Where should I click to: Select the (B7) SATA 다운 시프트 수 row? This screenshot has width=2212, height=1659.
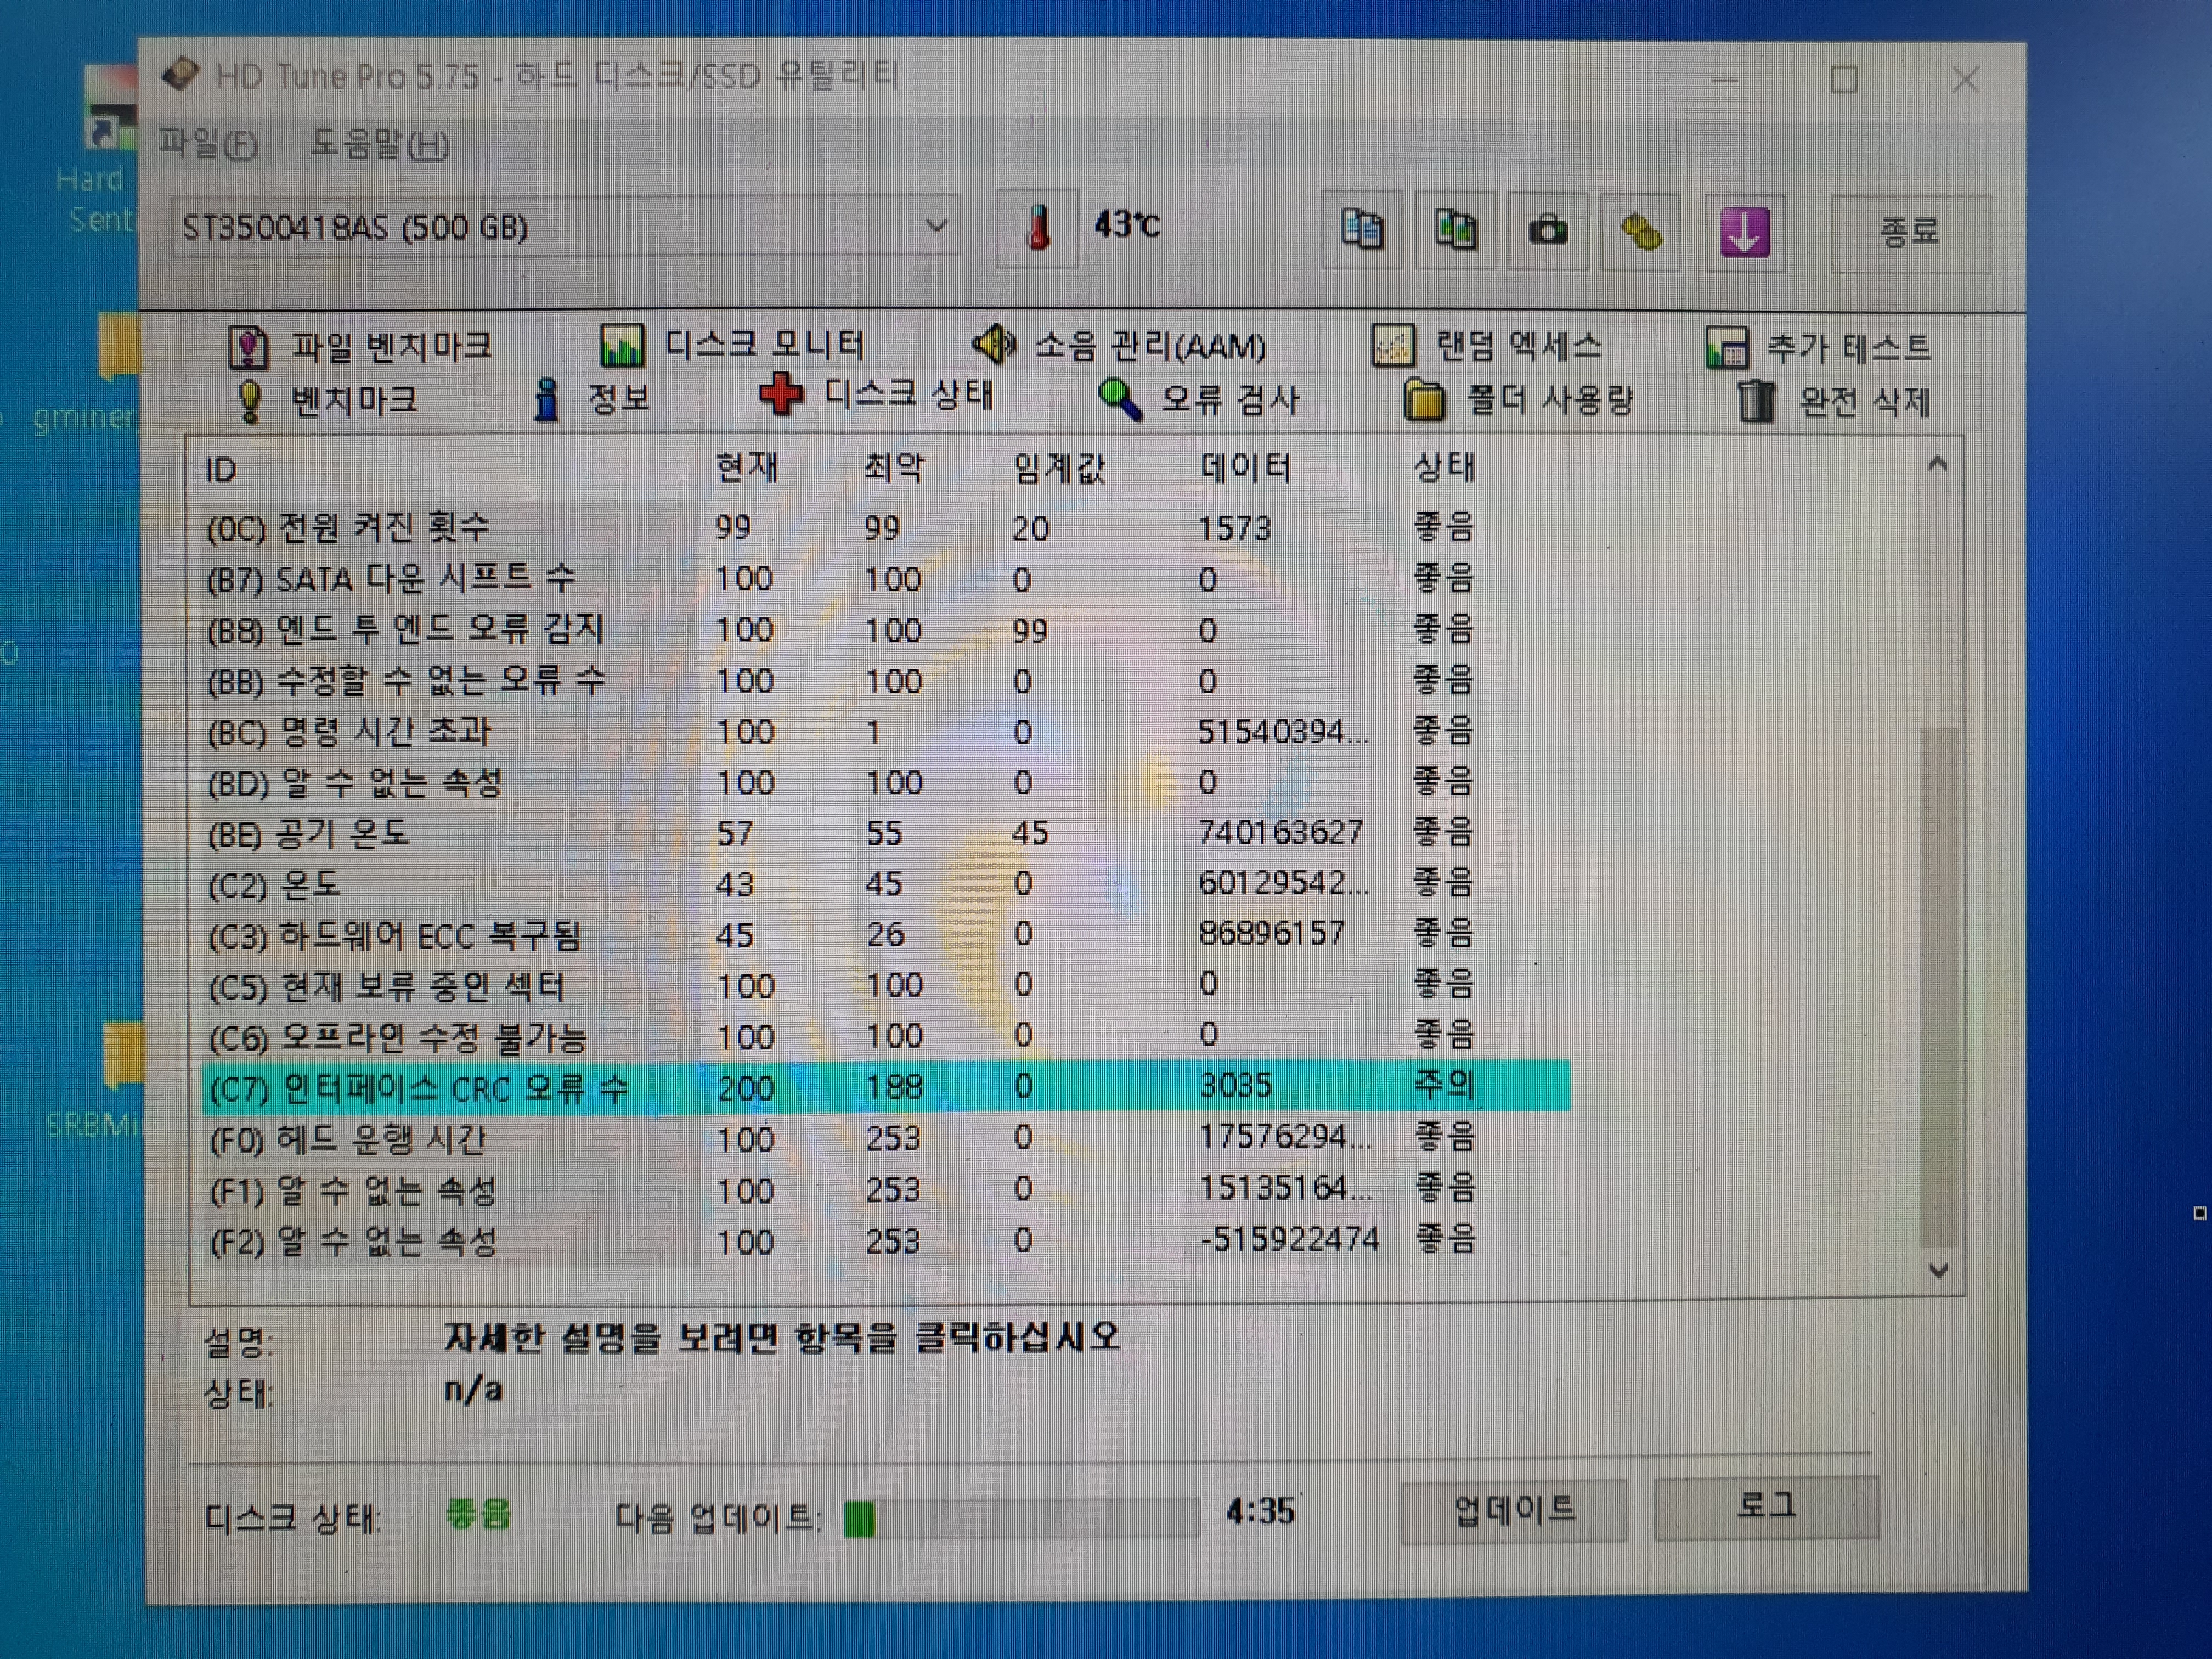coord(885,578)
